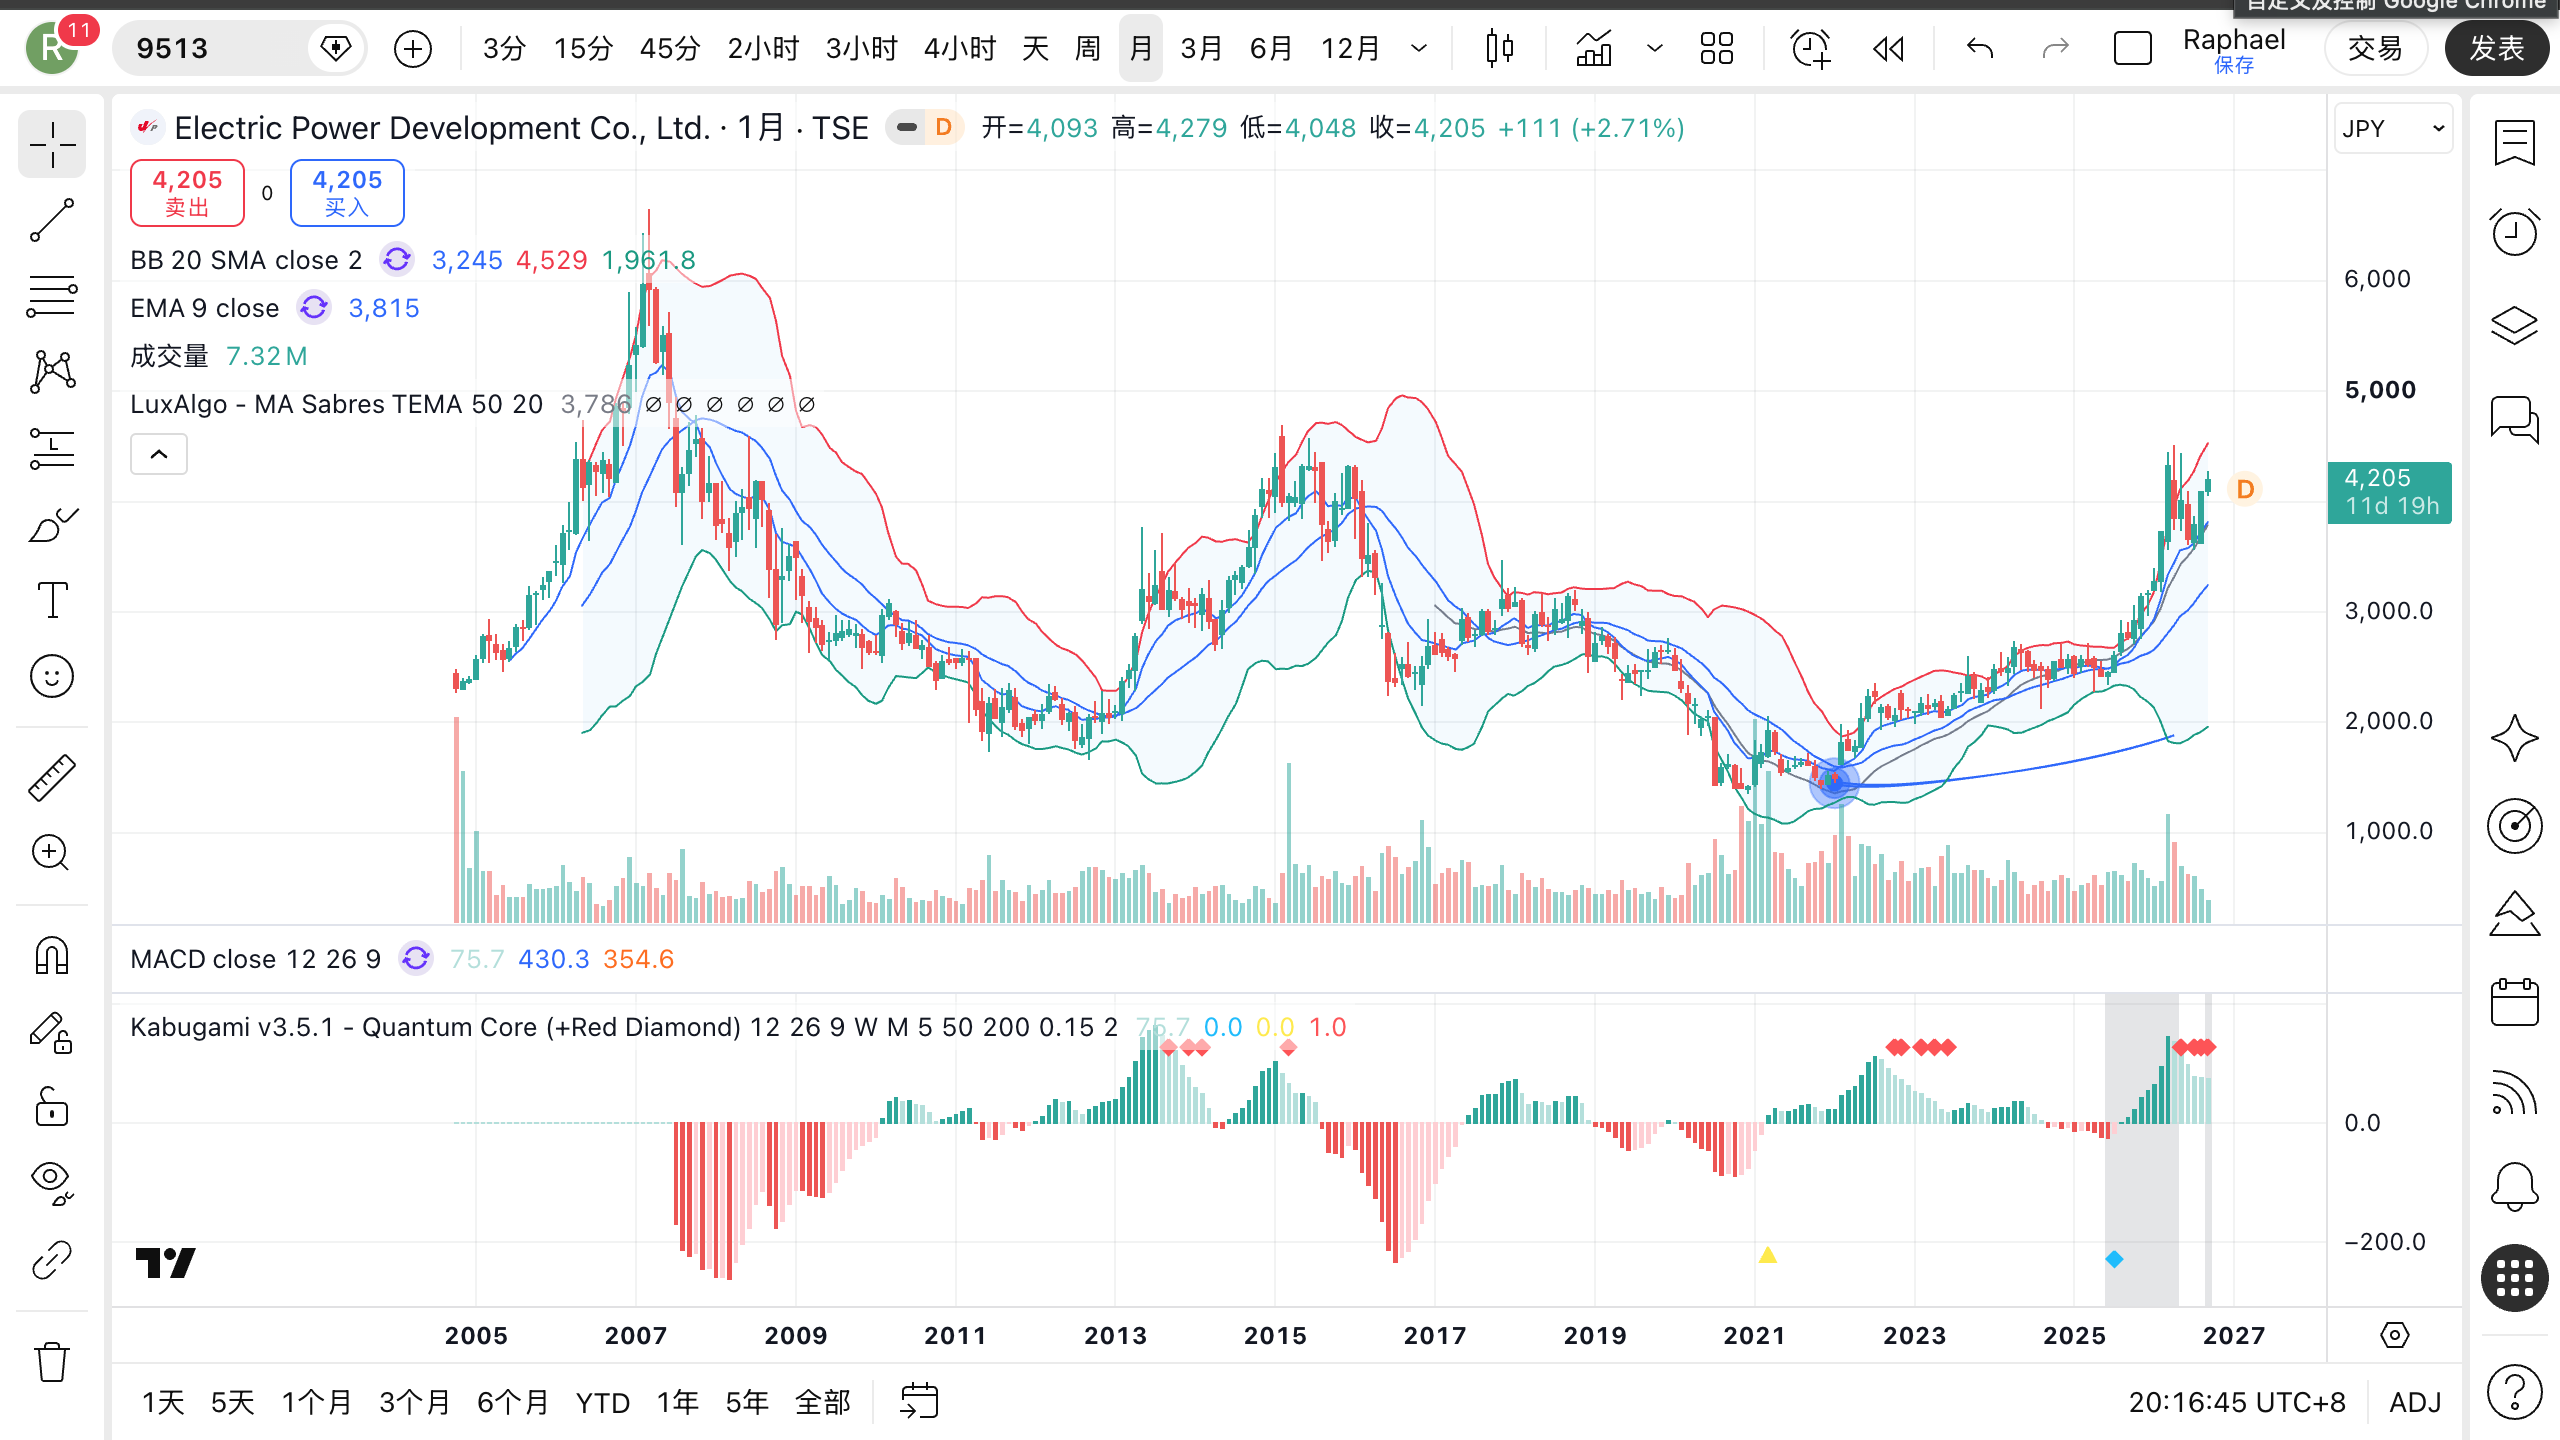Open the go-to-date calendar

[919, 1402]
